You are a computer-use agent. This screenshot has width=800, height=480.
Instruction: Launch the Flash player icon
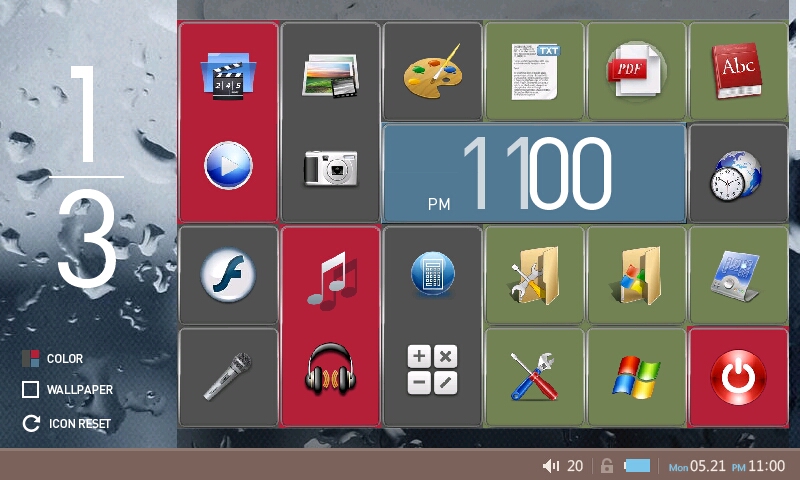(228, 275)
